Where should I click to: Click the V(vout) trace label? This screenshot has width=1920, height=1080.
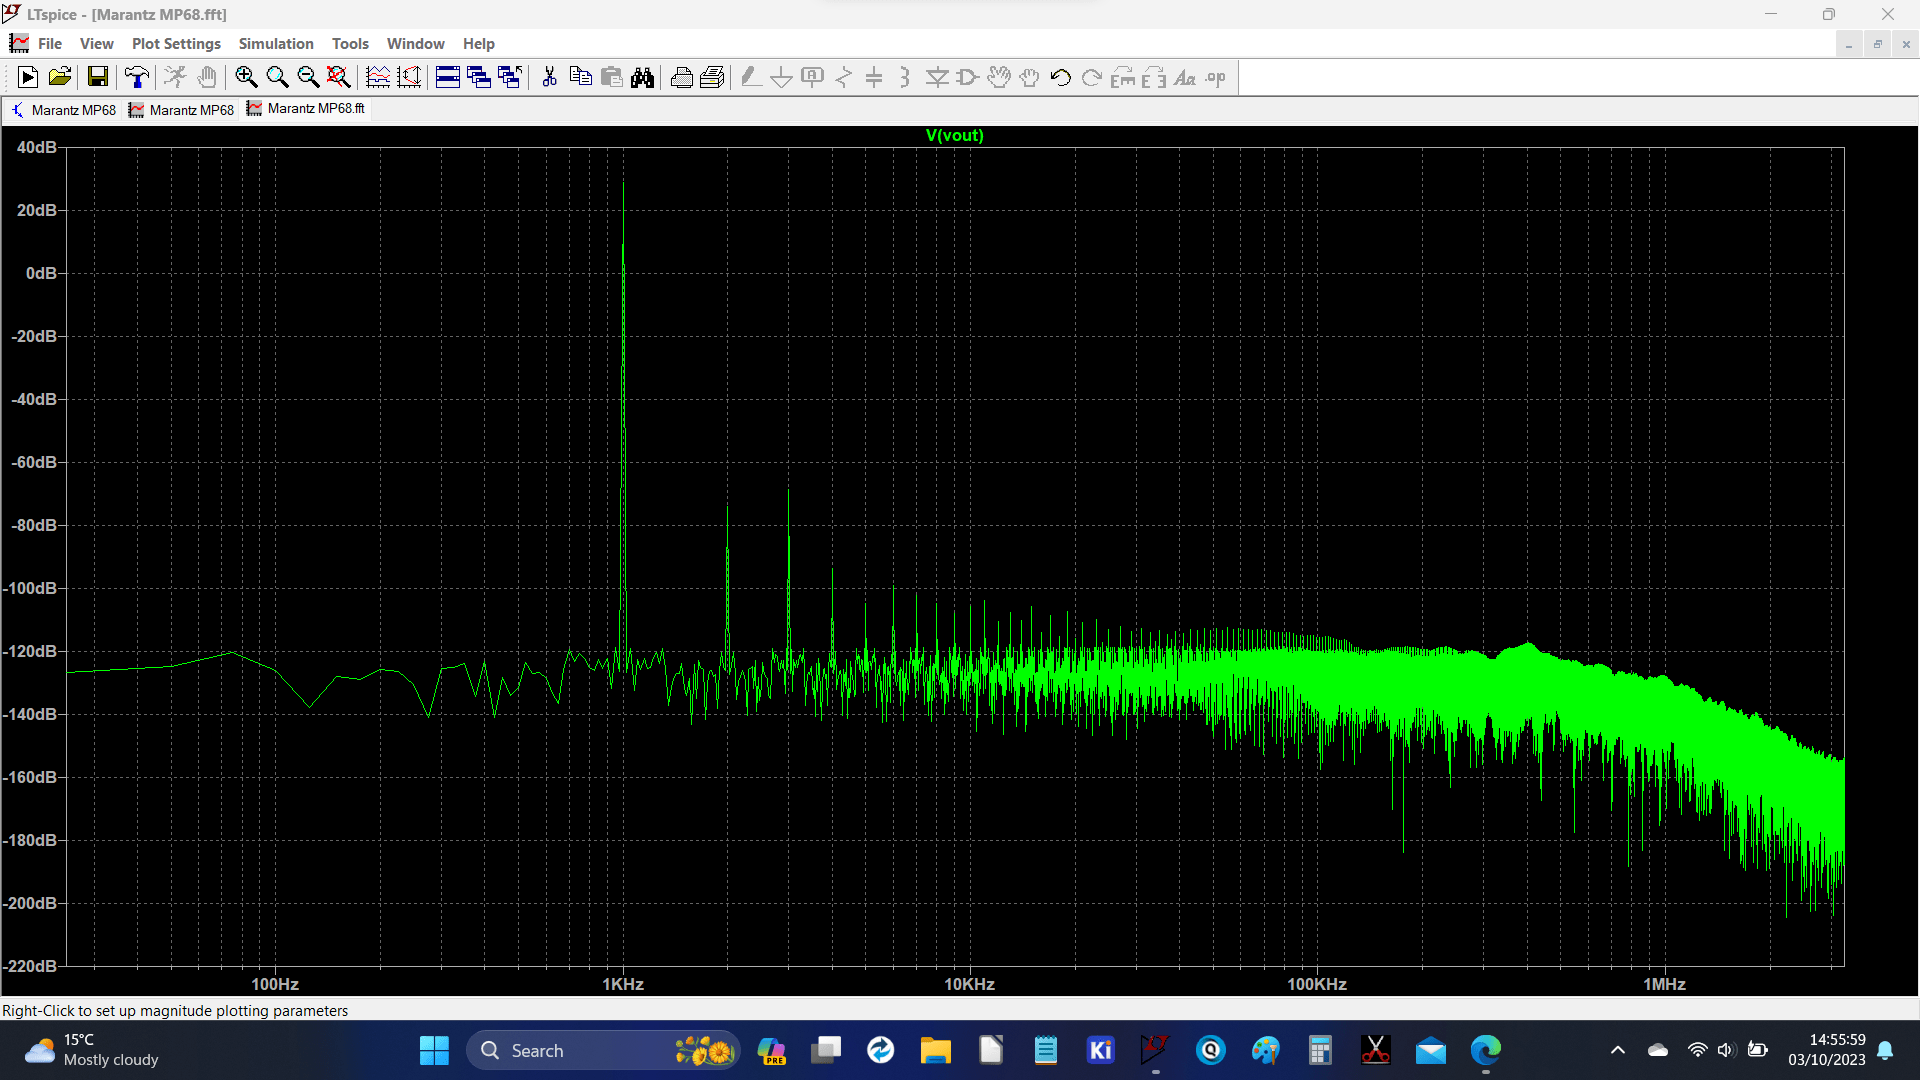pos(955,135)
